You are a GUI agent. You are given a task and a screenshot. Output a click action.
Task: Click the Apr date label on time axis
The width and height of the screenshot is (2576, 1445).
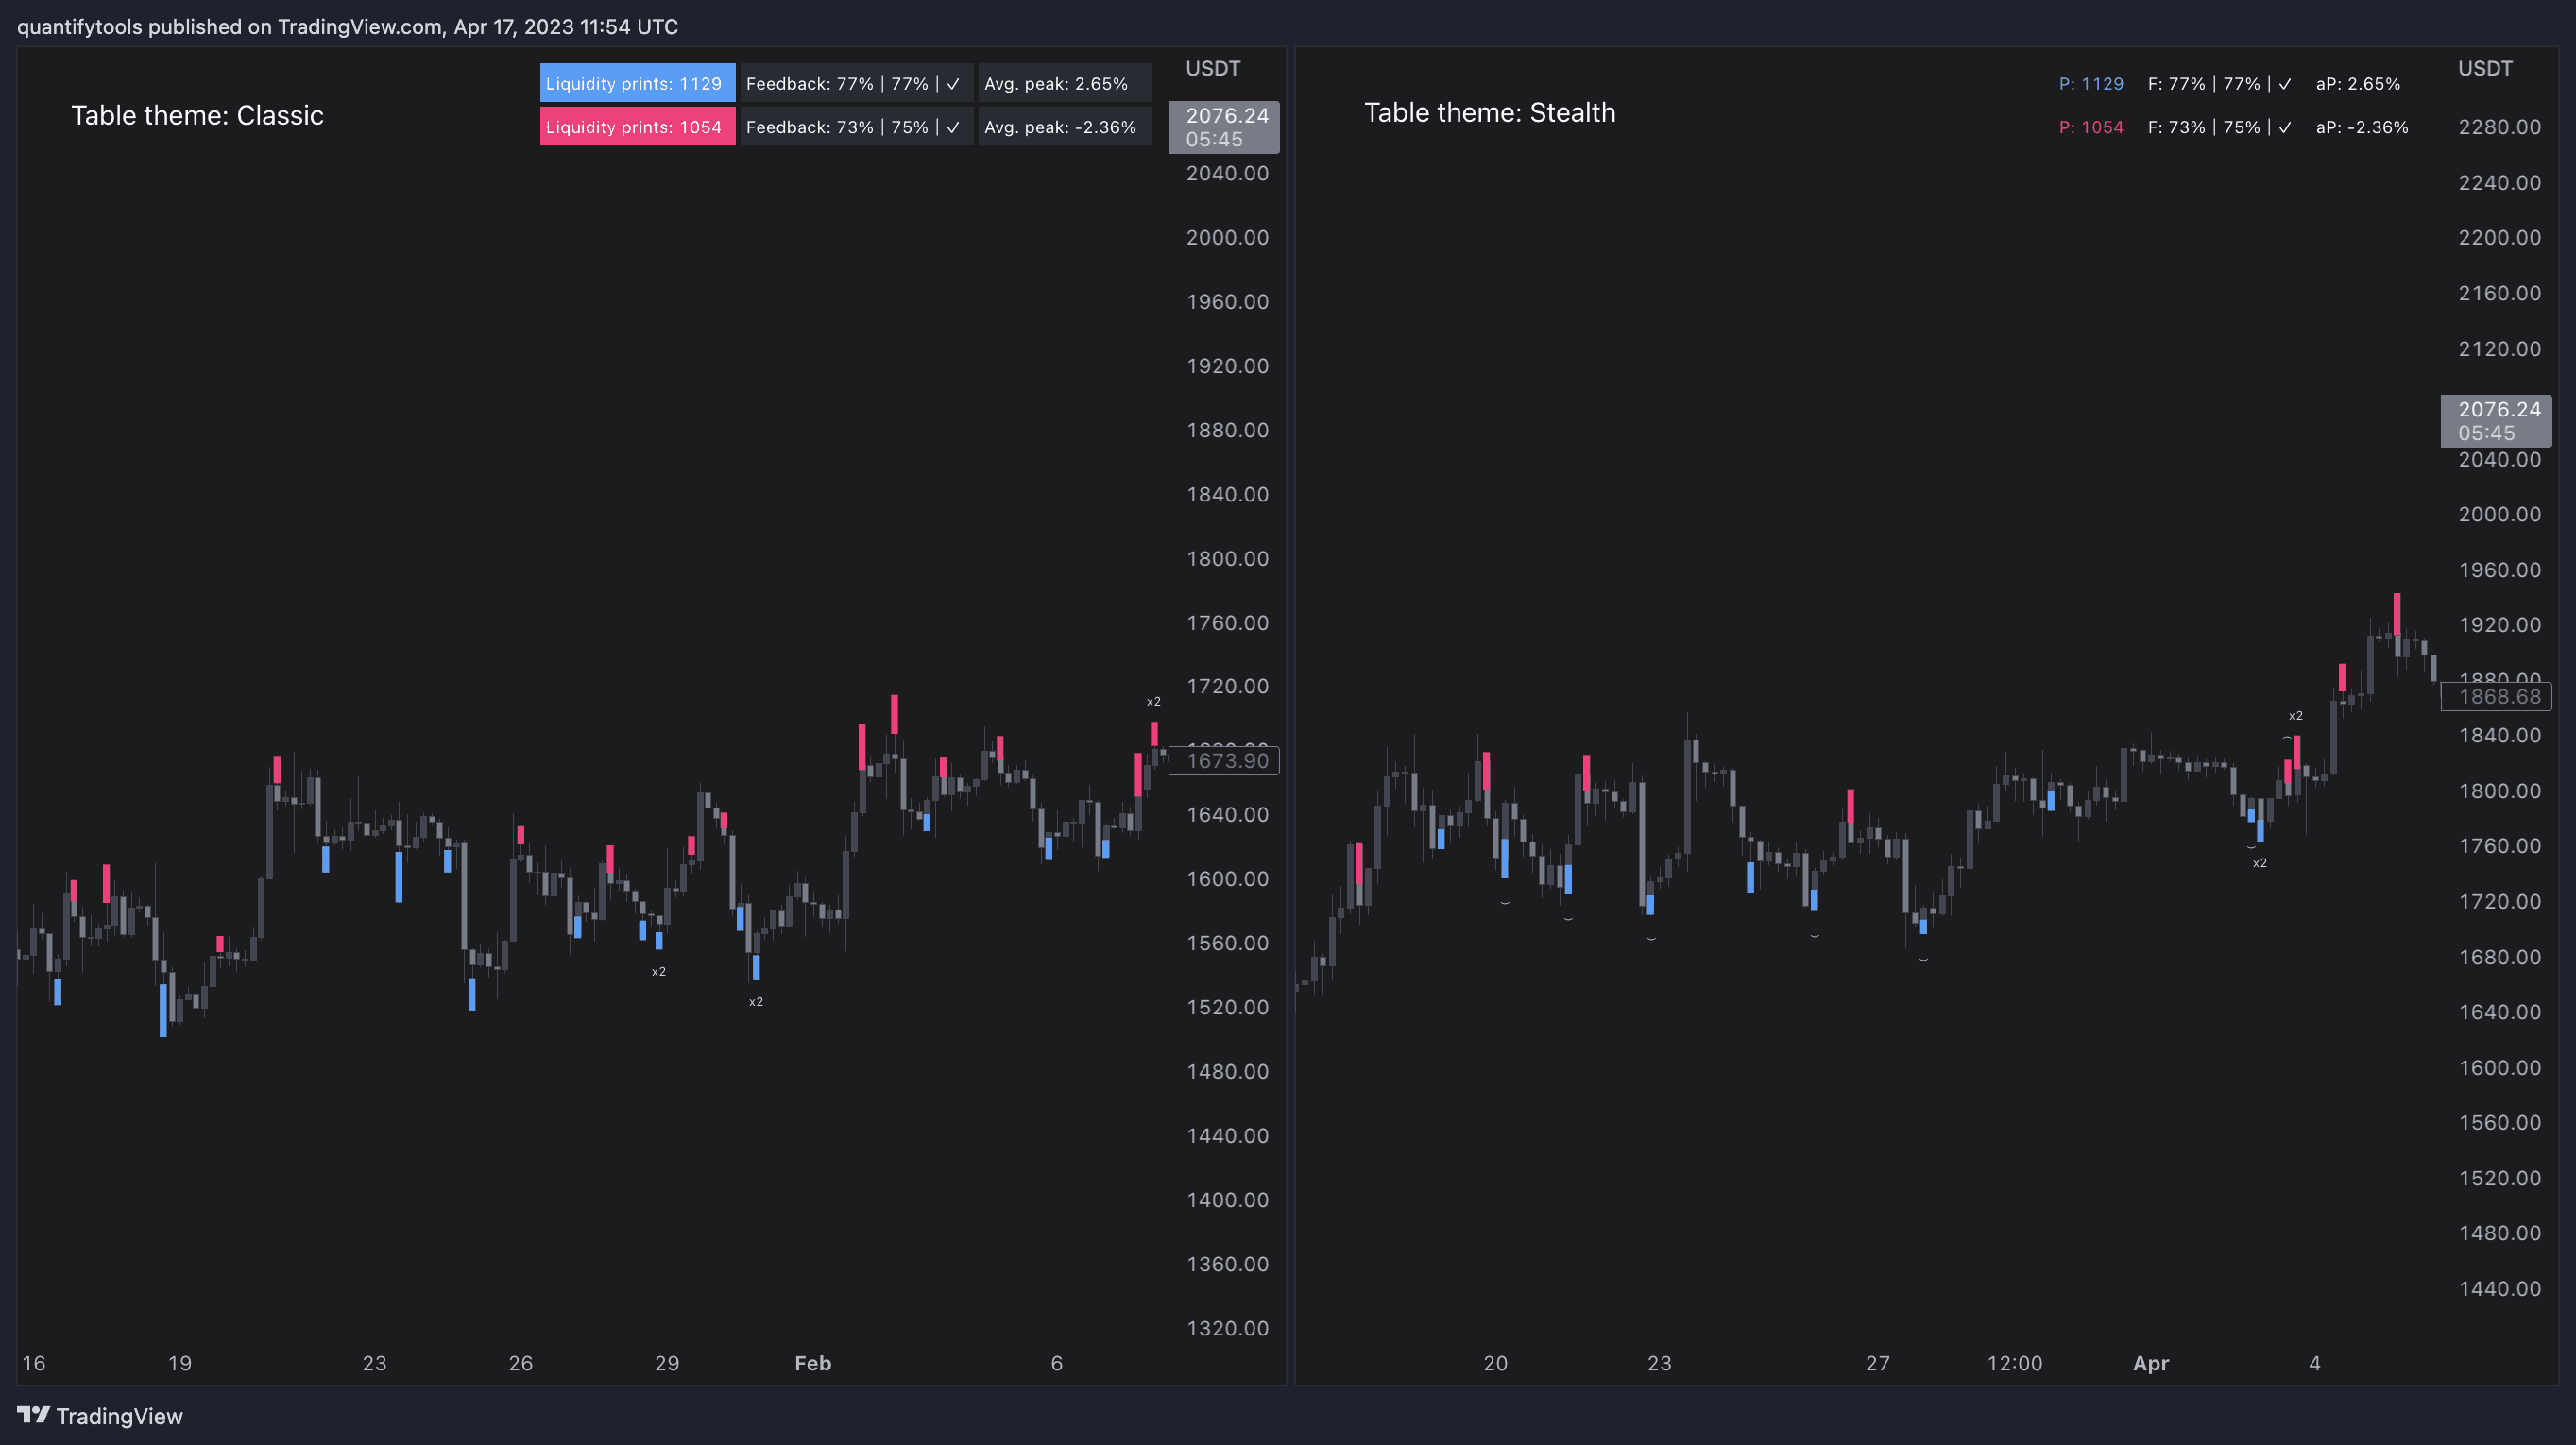pos(2150,1362)
